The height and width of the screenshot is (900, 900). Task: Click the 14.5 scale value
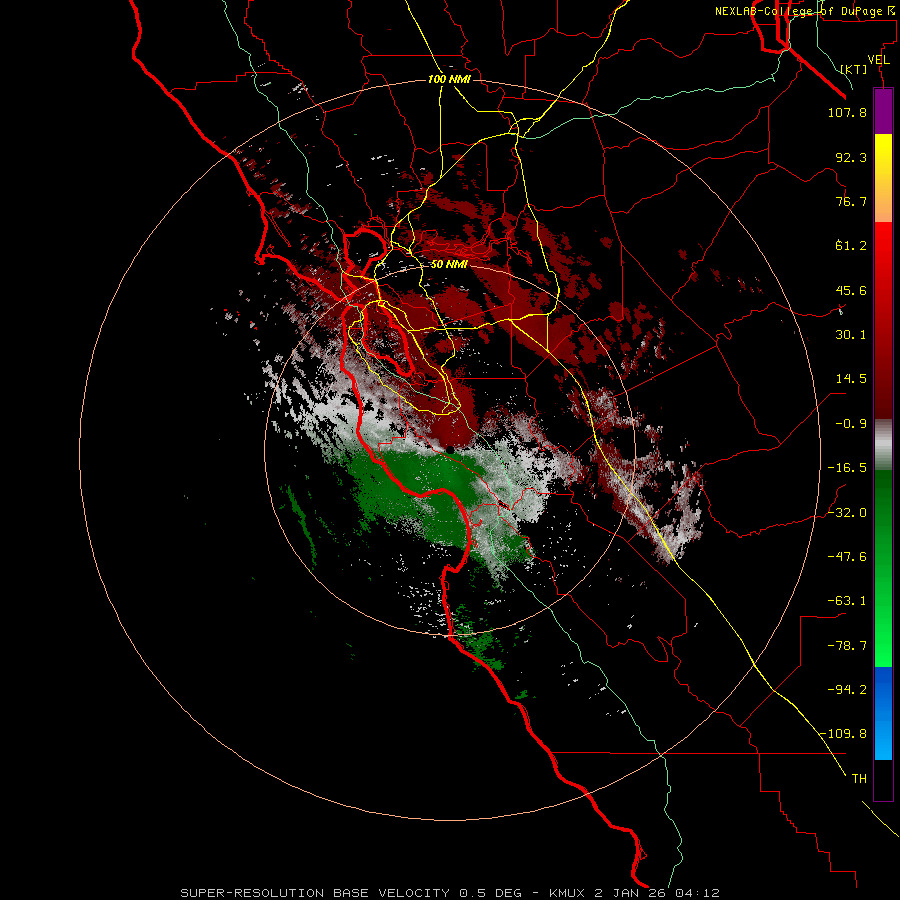(851, 379)
